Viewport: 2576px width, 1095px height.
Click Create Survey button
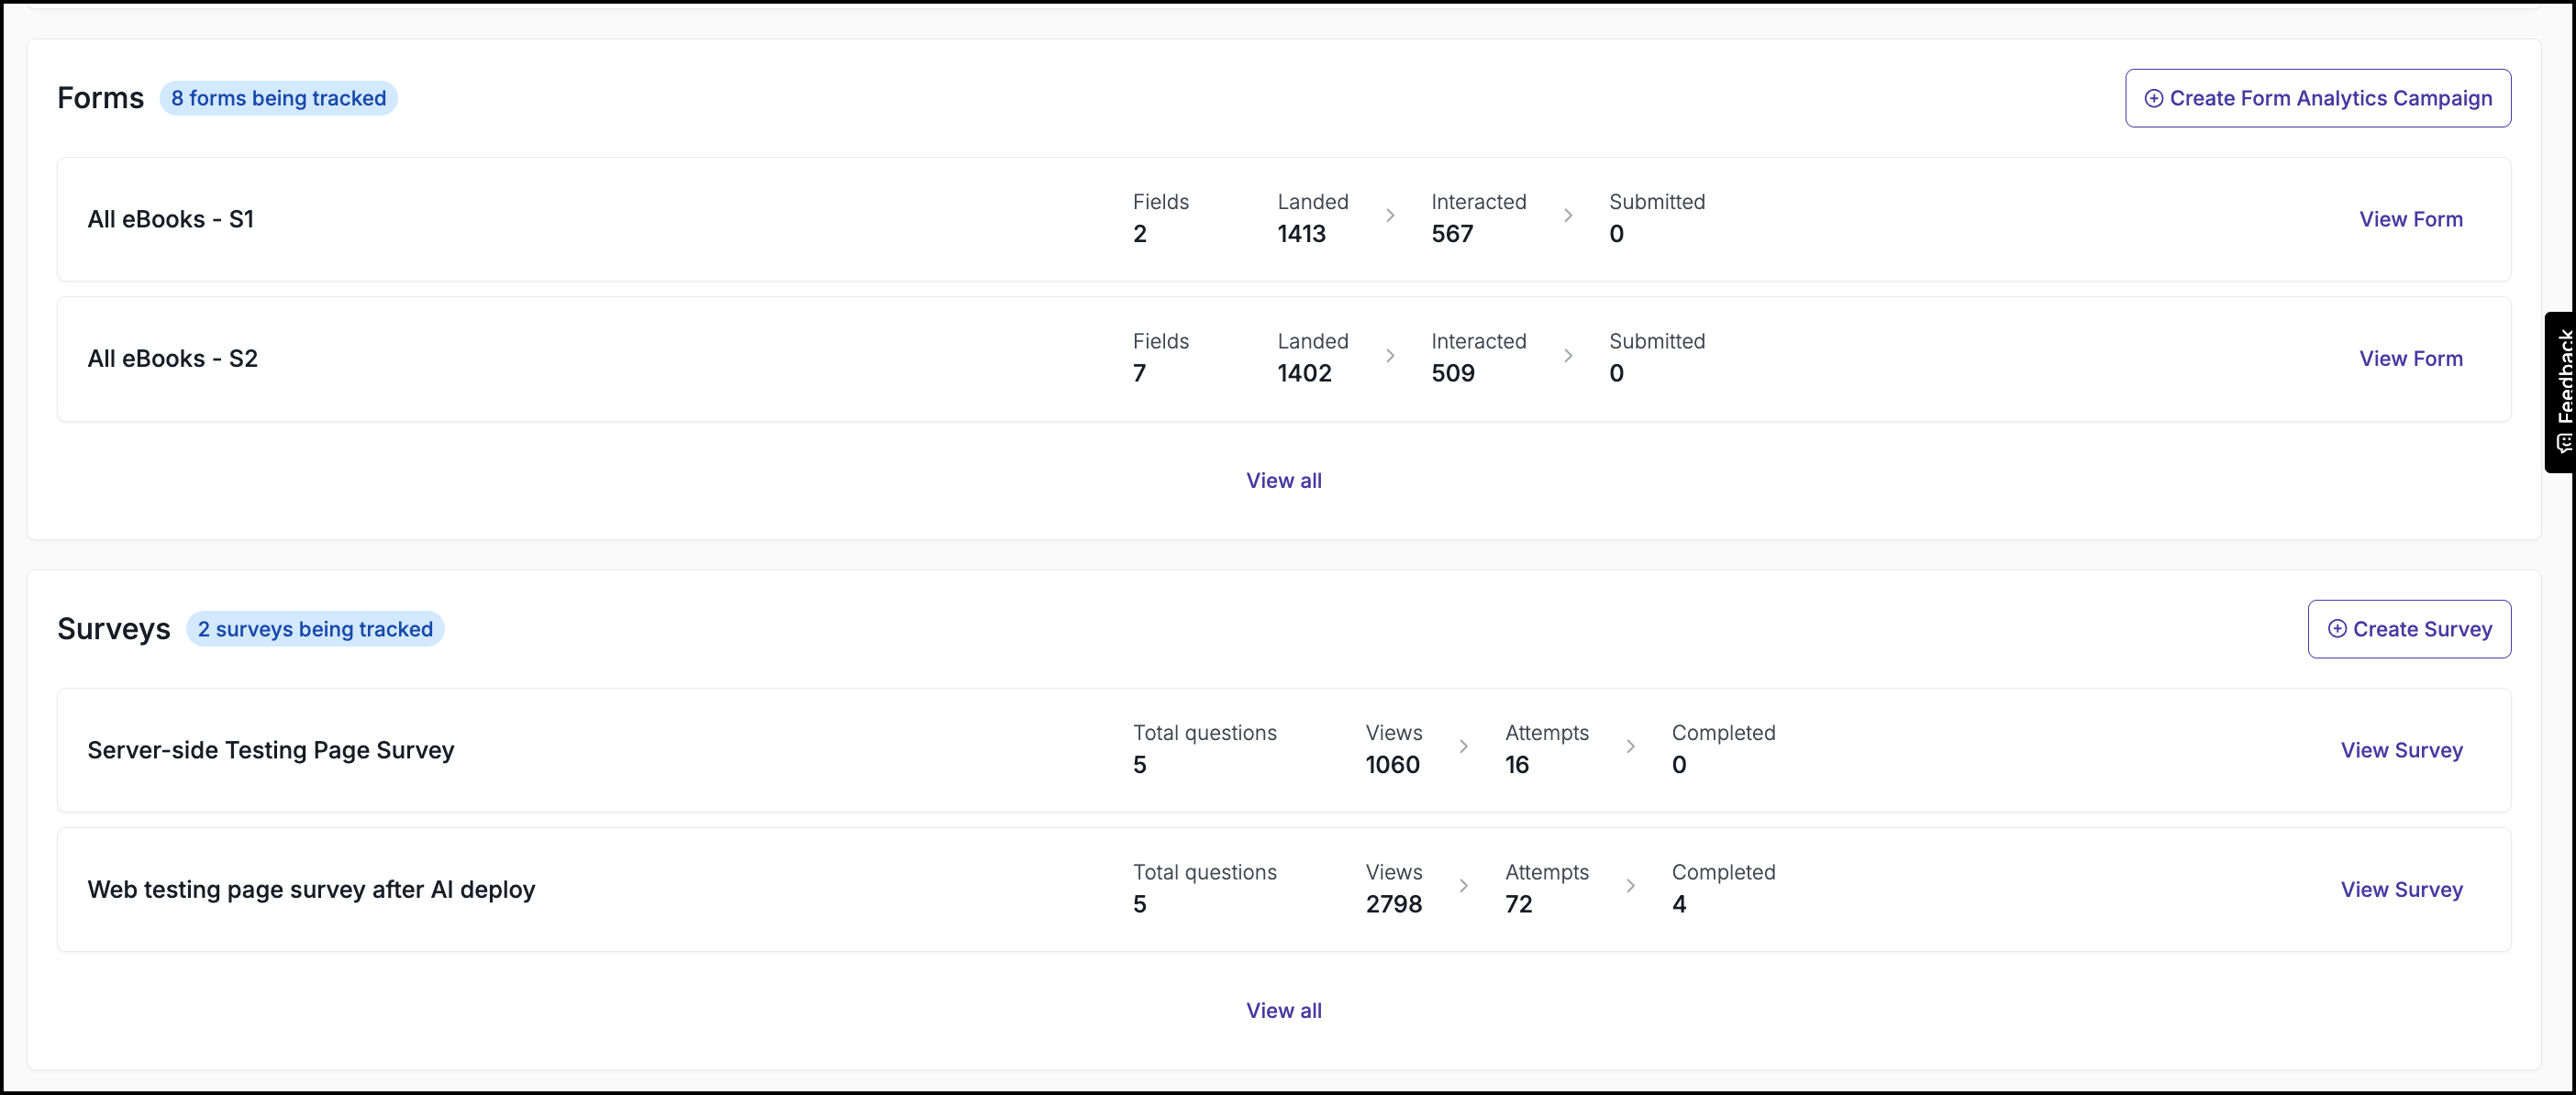[2408, 629]
